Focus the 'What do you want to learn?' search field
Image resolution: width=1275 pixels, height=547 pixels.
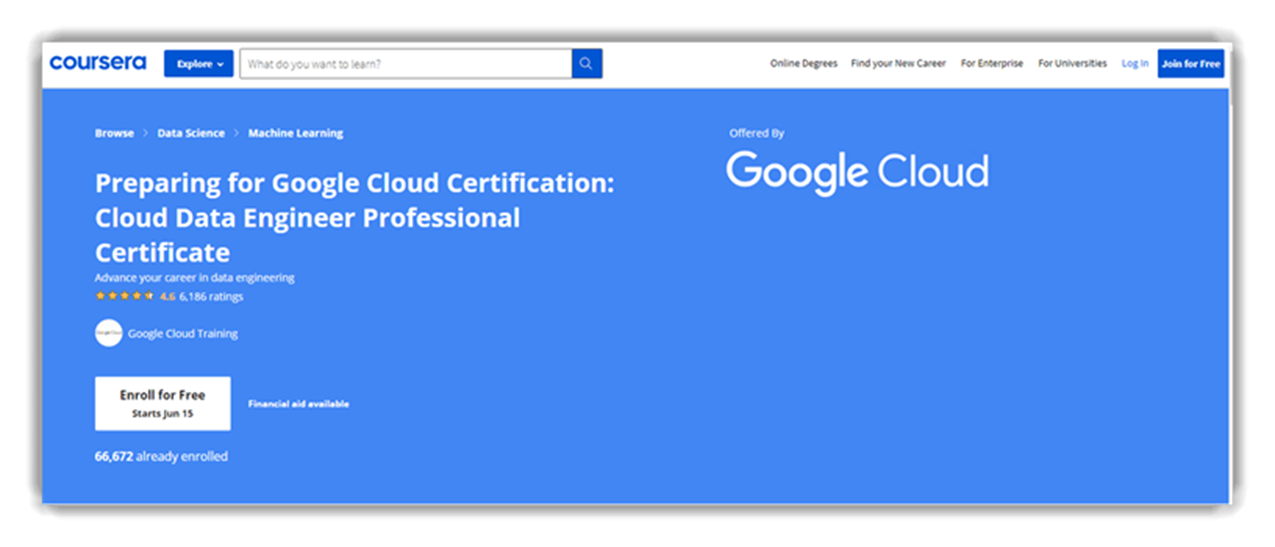tap(405, 64)
